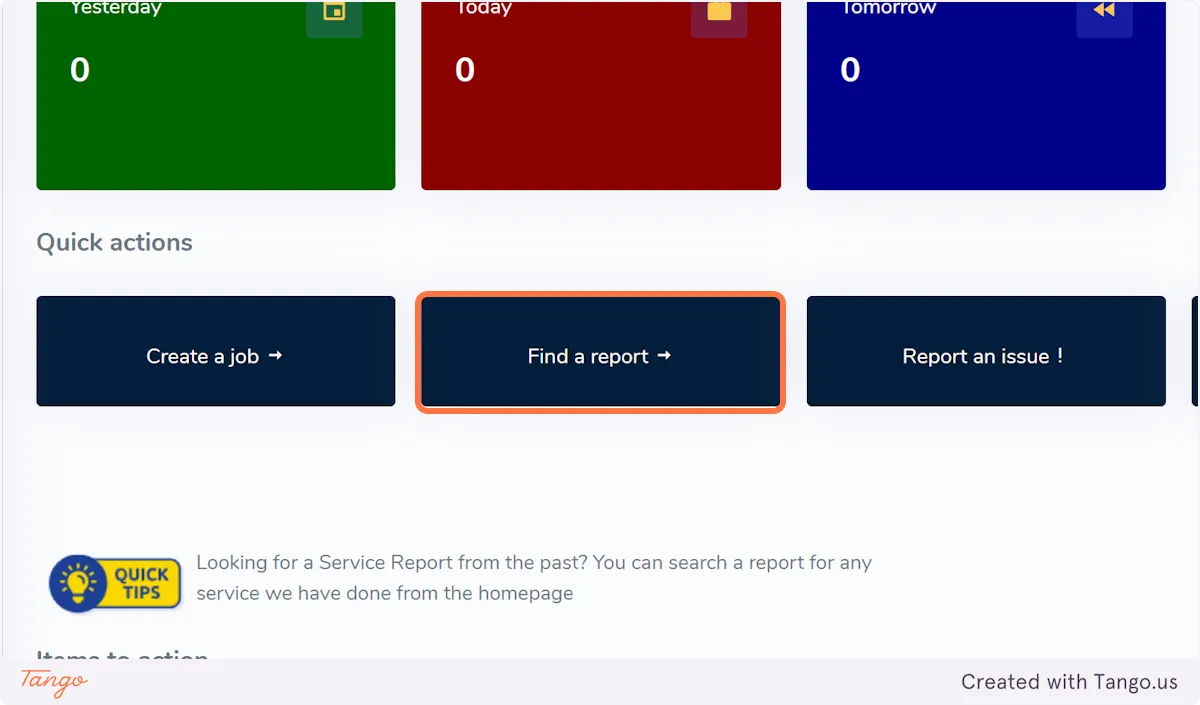
Task: Click the yellow icon on the Today card
Action: click(719, 12)
